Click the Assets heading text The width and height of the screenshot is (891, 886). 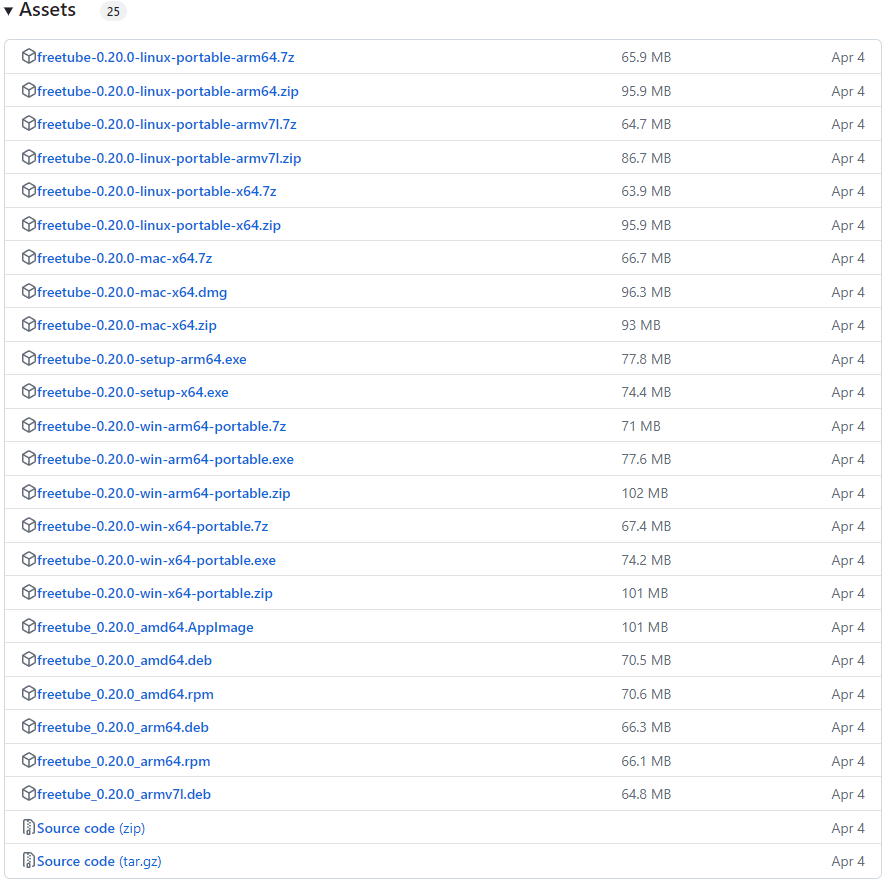[47, 10]
